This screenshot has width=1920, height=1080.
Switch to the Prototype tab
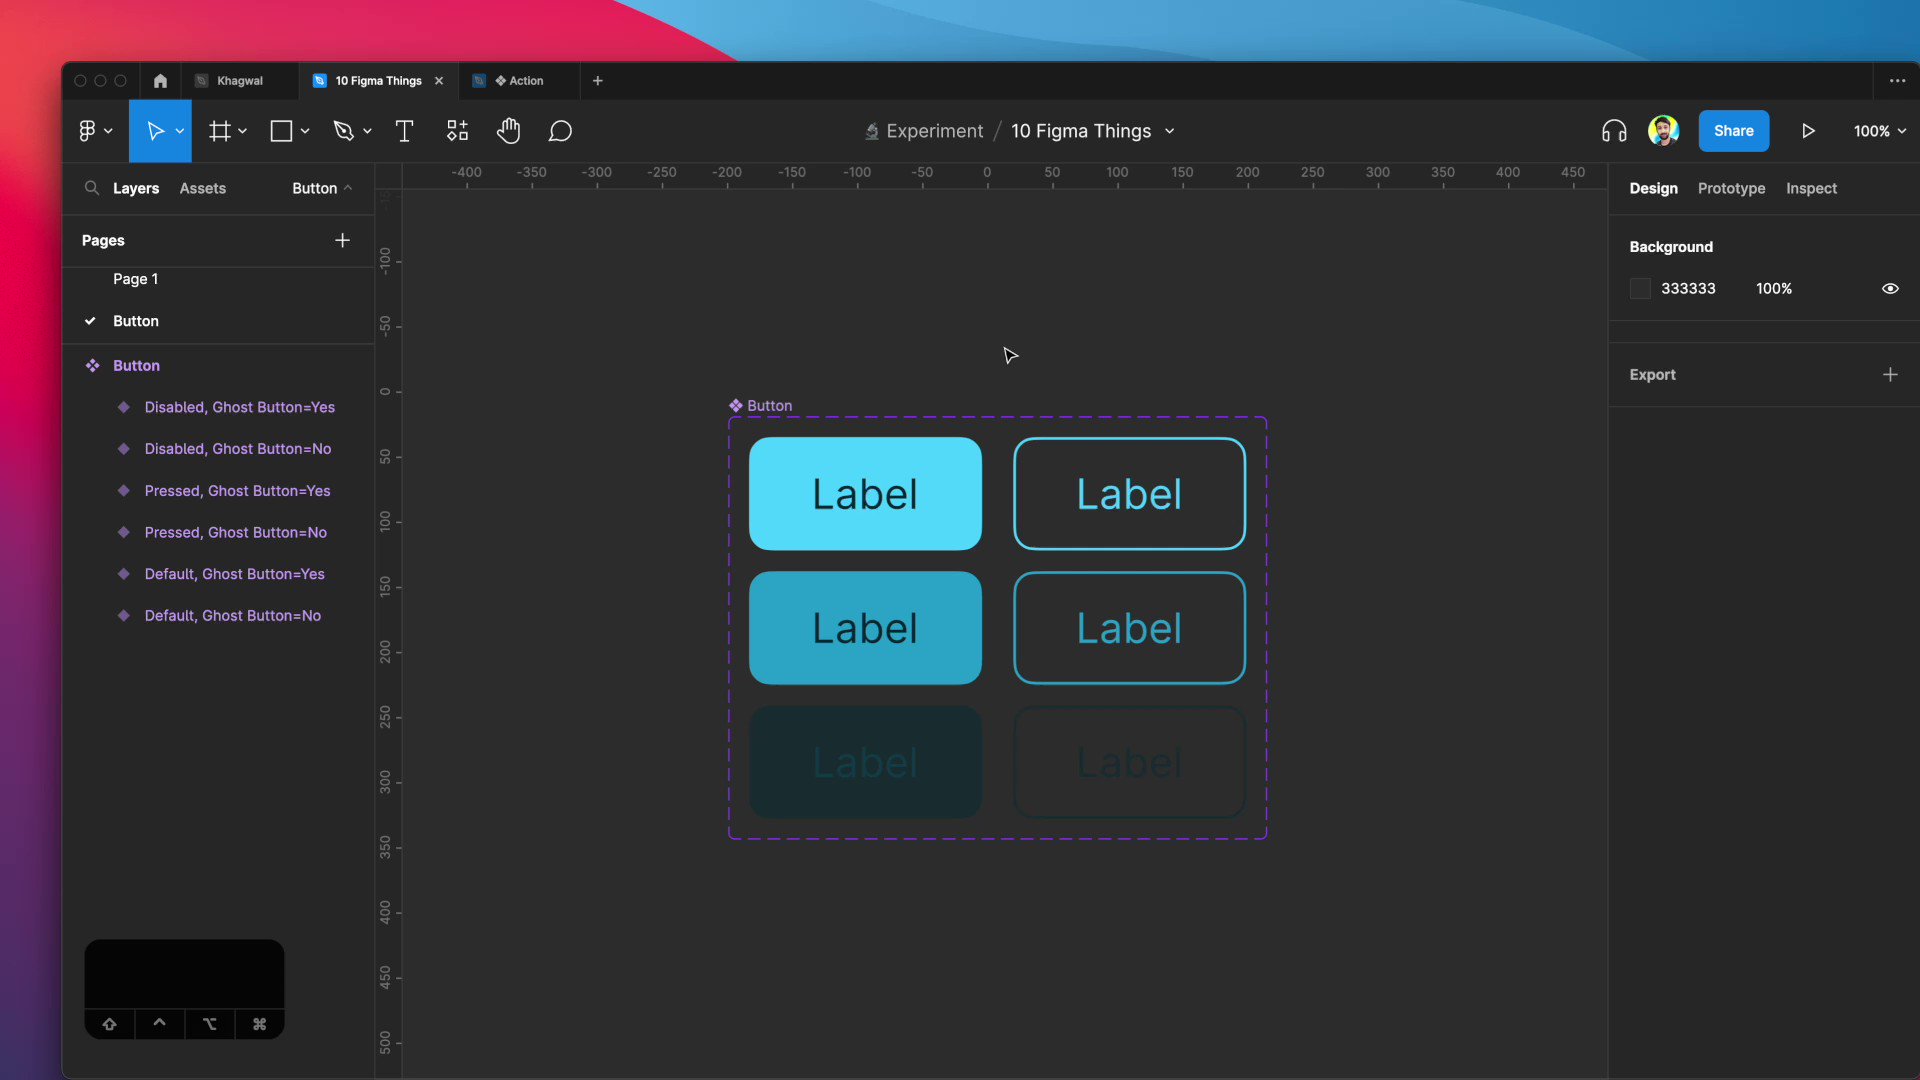[x=1731, y=188]
